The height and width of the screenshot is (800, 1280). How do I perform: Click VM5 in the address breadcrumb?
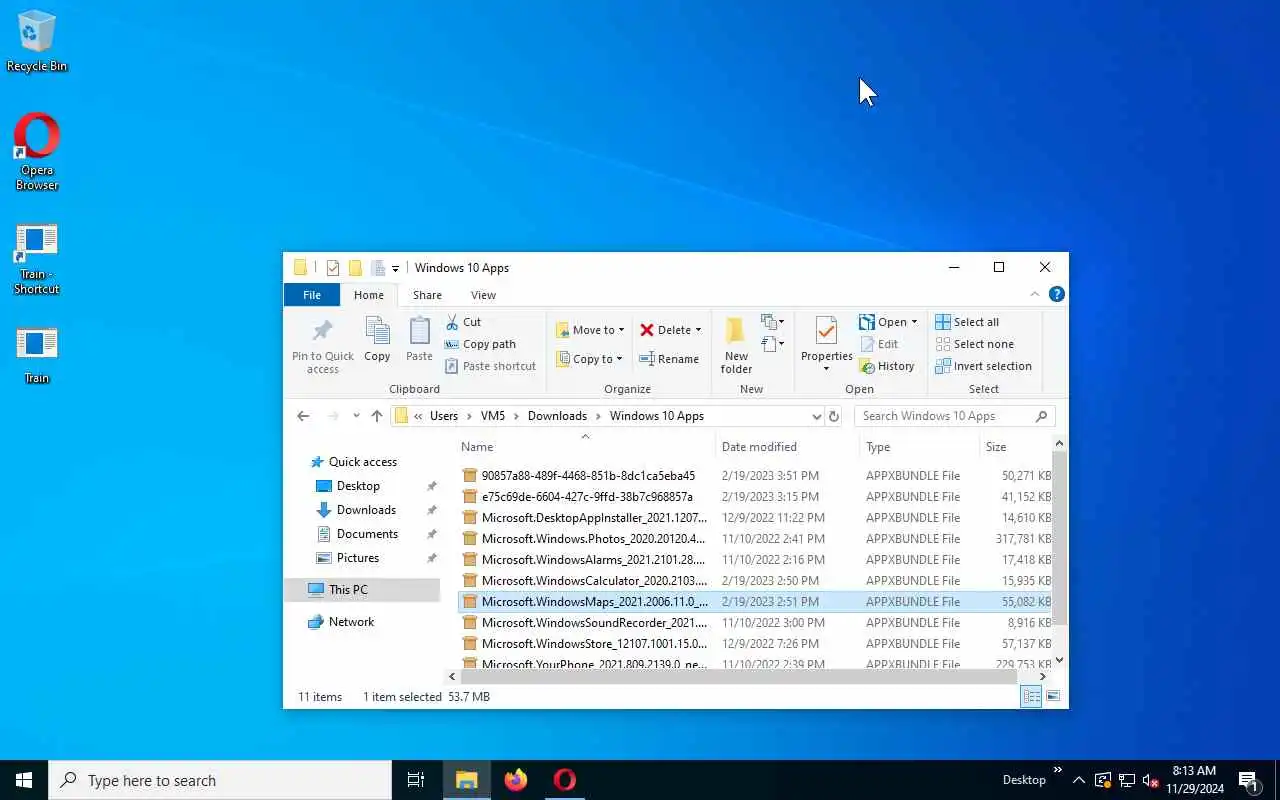tap(493, 416)
